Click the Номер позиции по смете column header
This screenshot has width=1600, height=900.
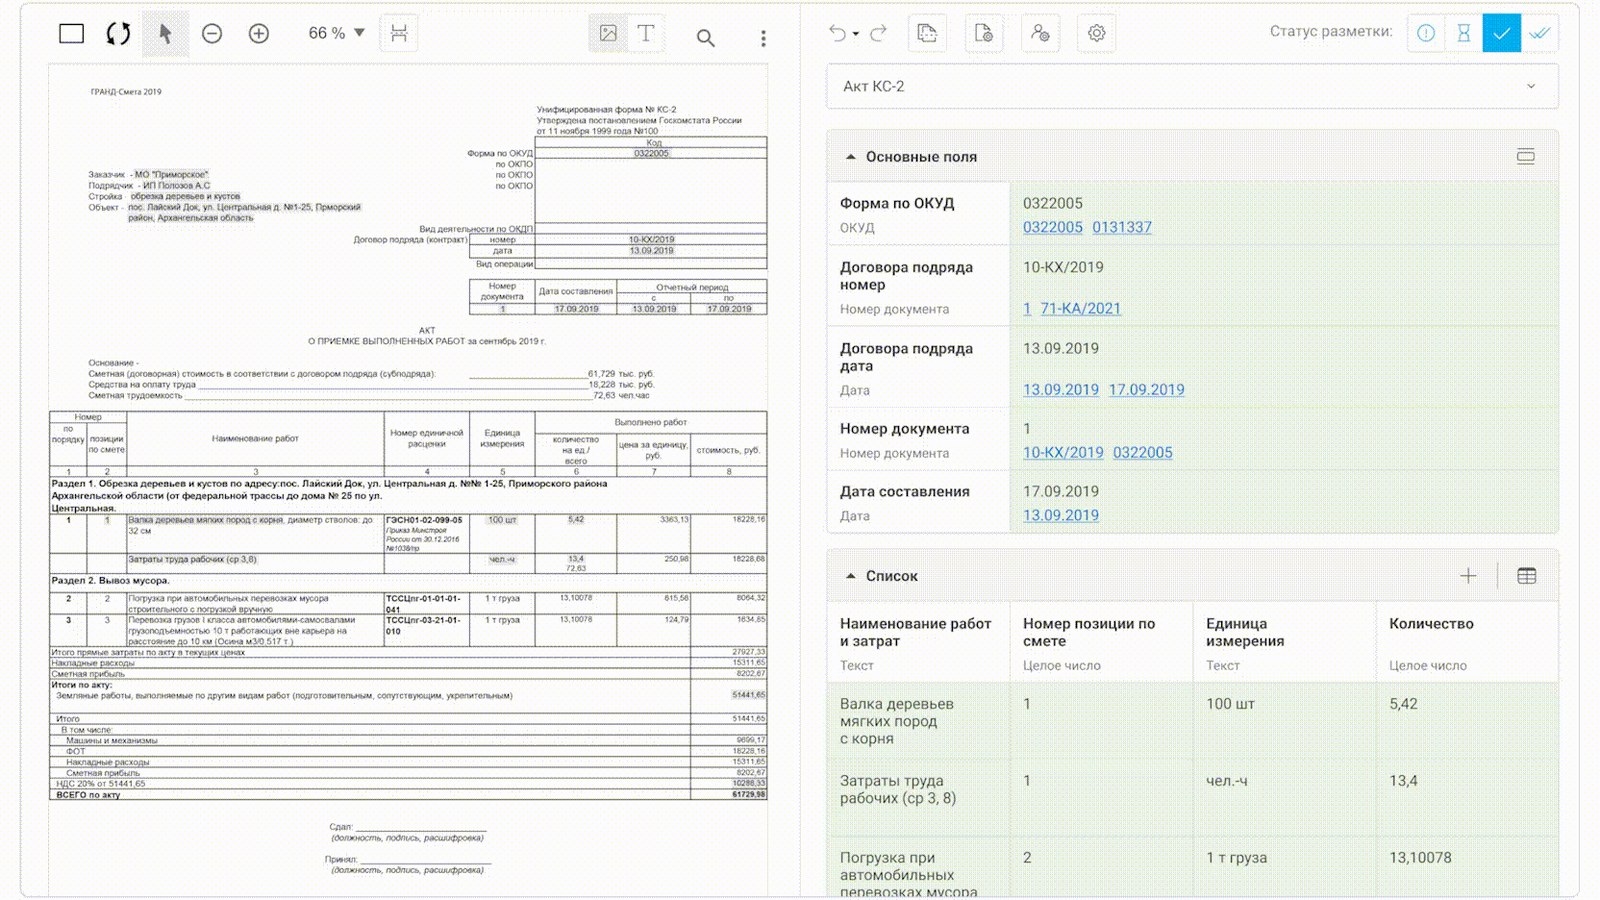(x=1101, y=642)
